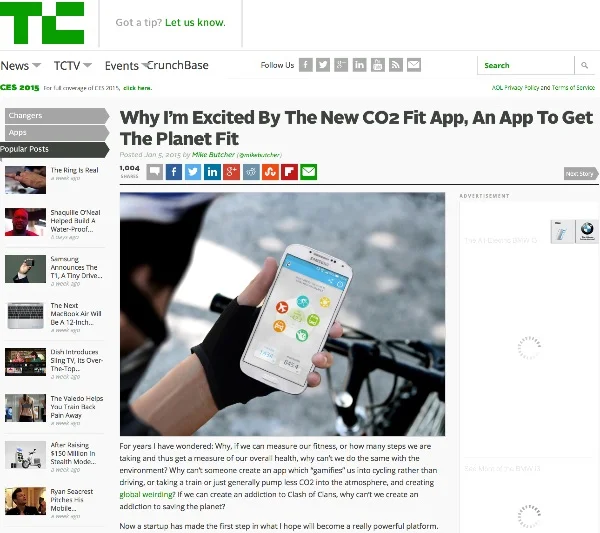
Task: Click the TechCrunch logo
Action: pos(42,23)
